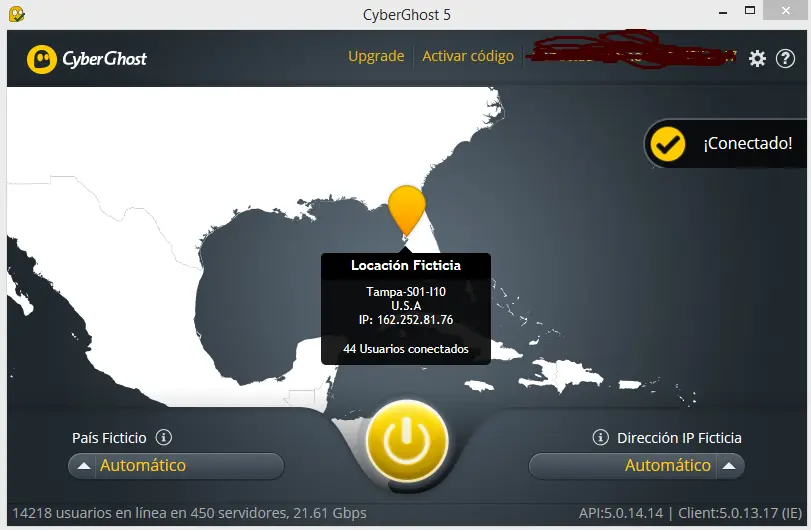Expand the País Ficticio Automático dropdown
Image resolution: width=811 pixels, height=530 pixels.
coord(176,465)
